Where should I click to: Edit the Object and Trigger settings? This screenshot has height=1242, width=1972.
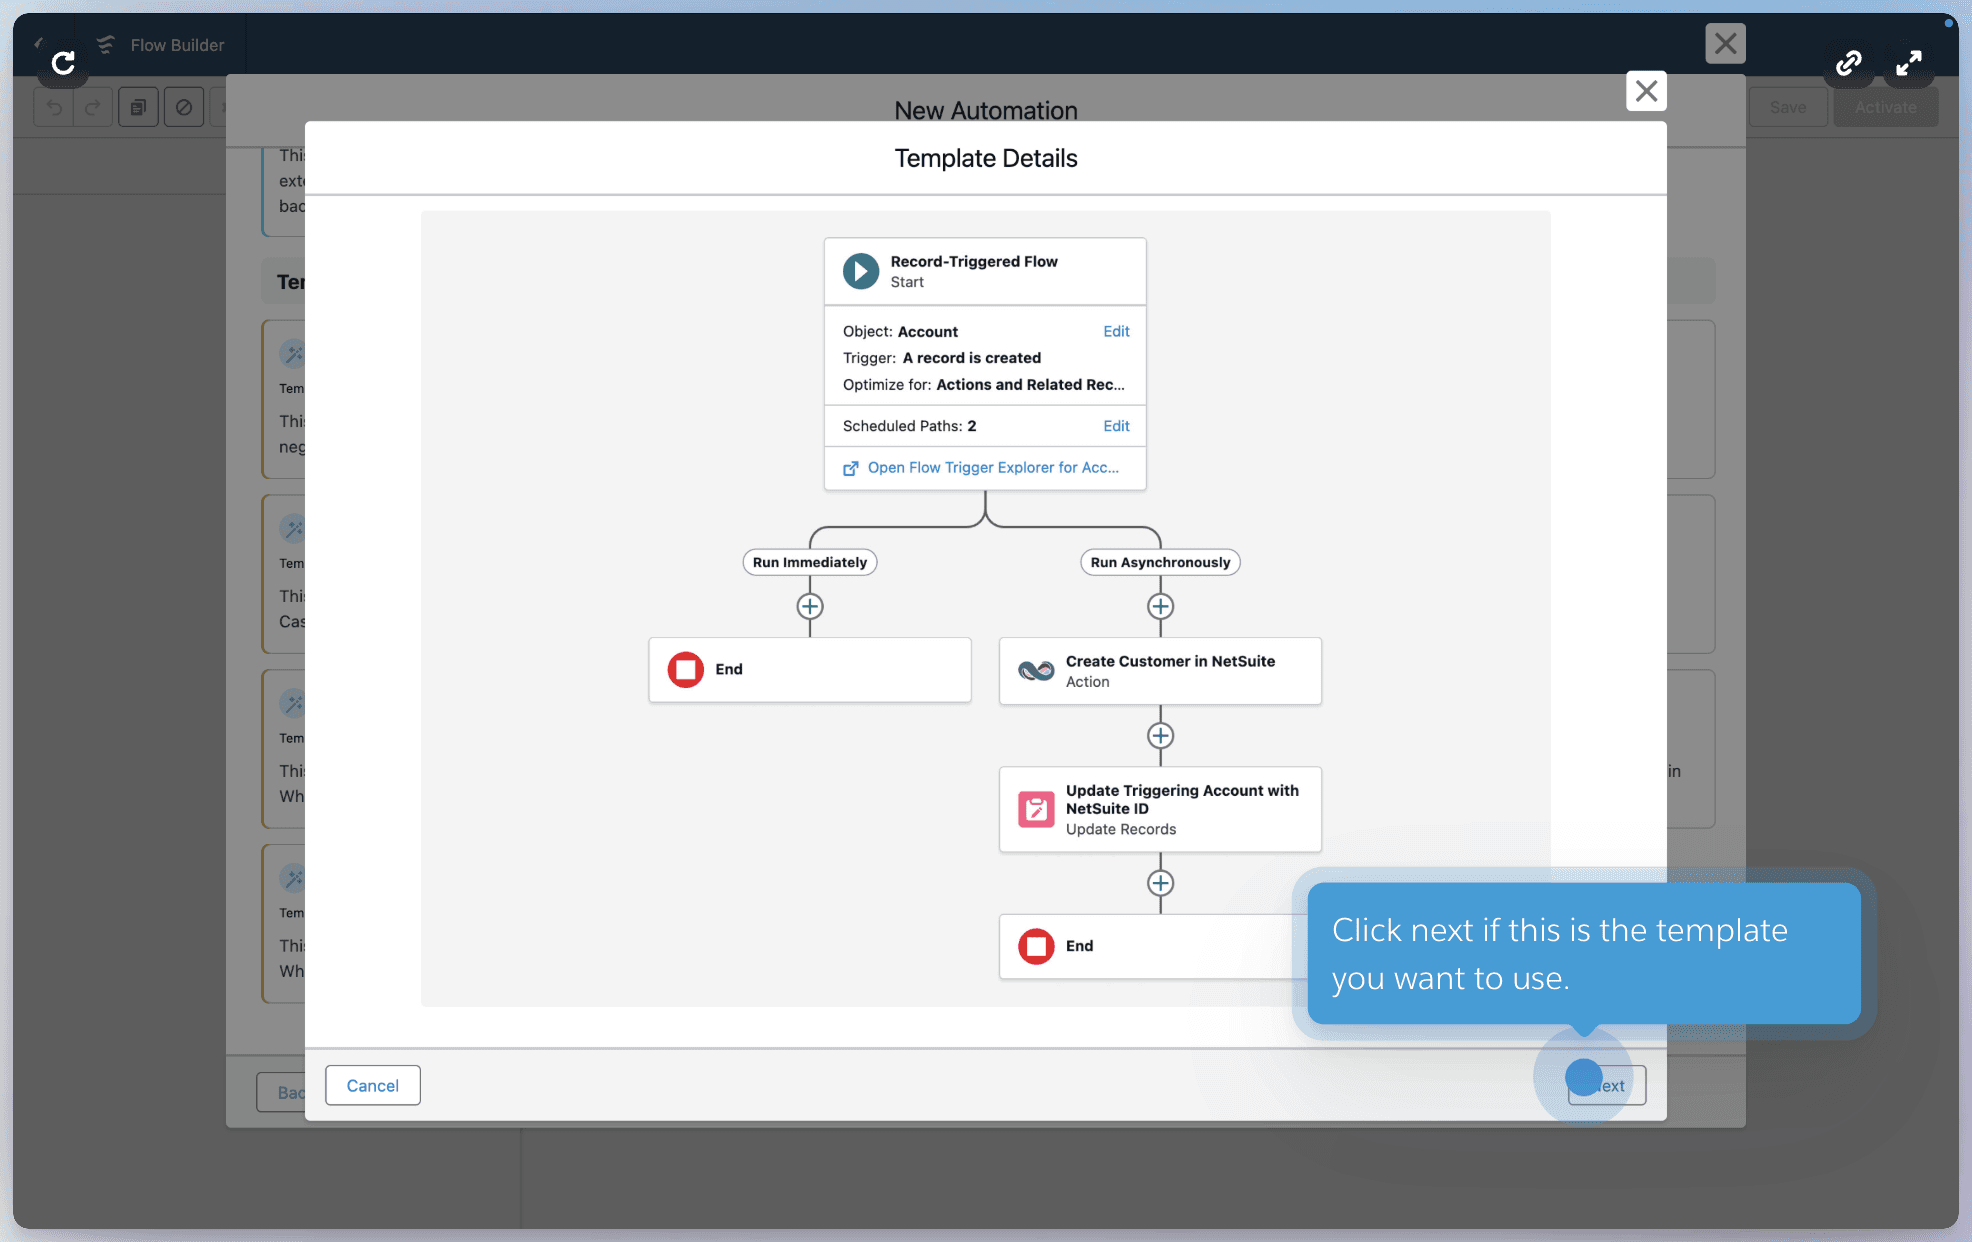click(x=1116, y=331)
